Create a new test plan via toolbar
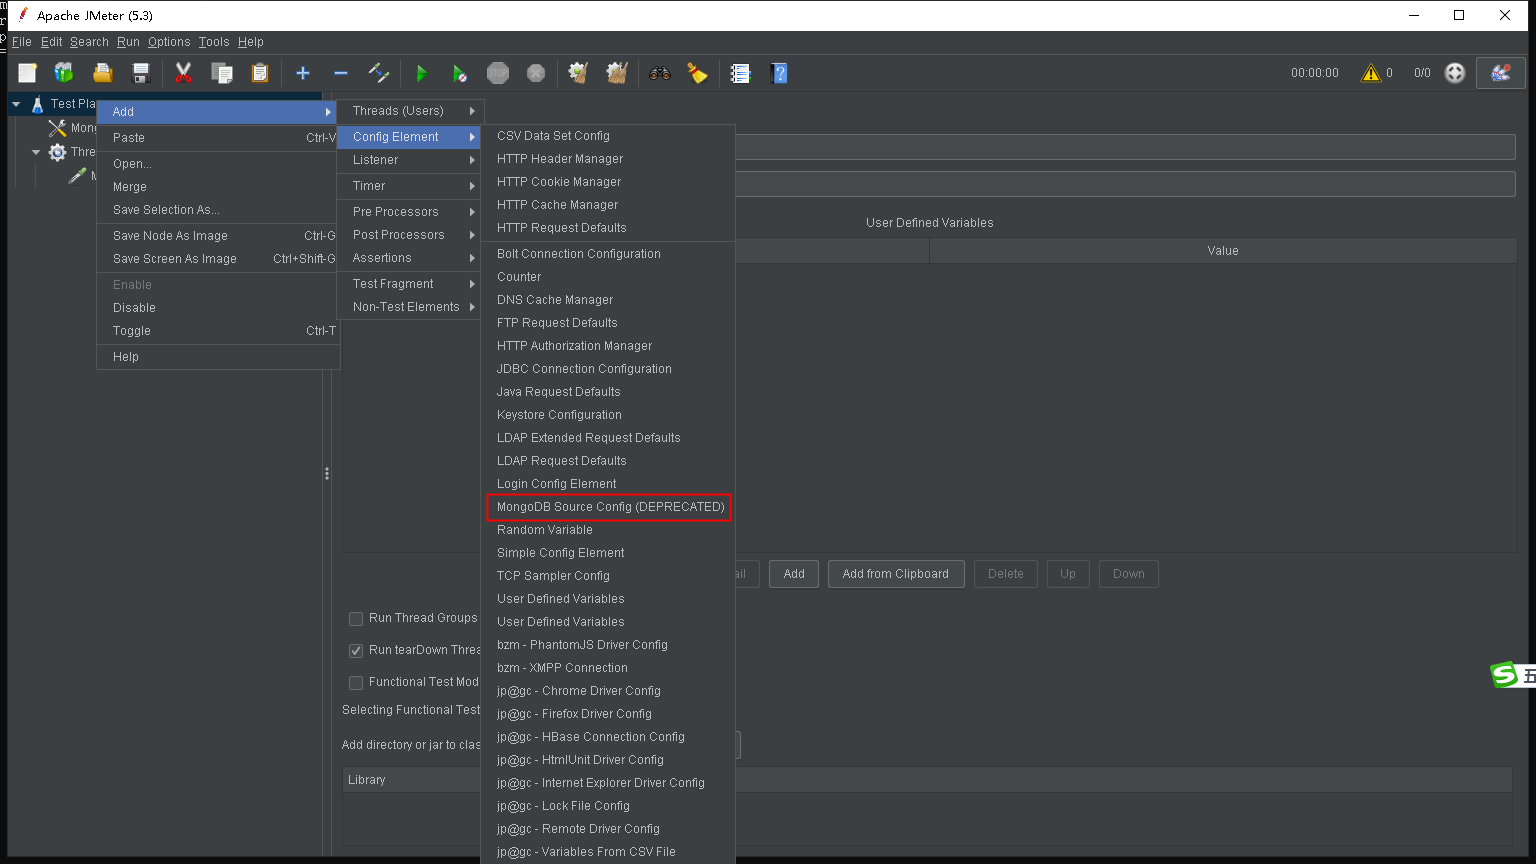This screenshot has width=1536, height=864. [x=27, y=73]
